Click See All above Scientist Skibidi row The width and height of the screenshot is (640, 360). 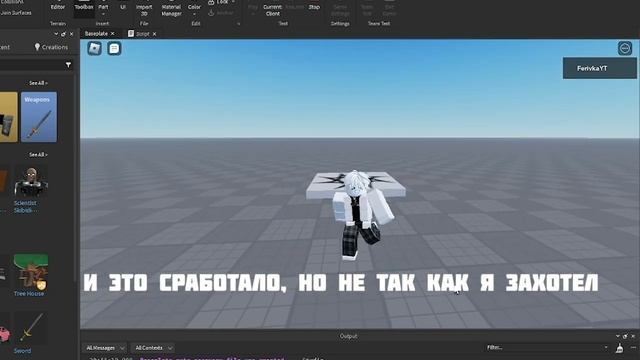coord(38,155)
